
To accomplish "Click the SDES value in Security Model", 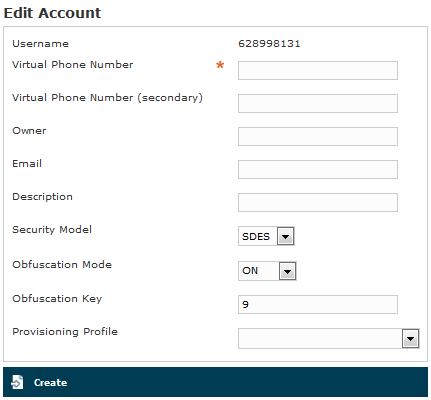I will click(x=256, y=236).
